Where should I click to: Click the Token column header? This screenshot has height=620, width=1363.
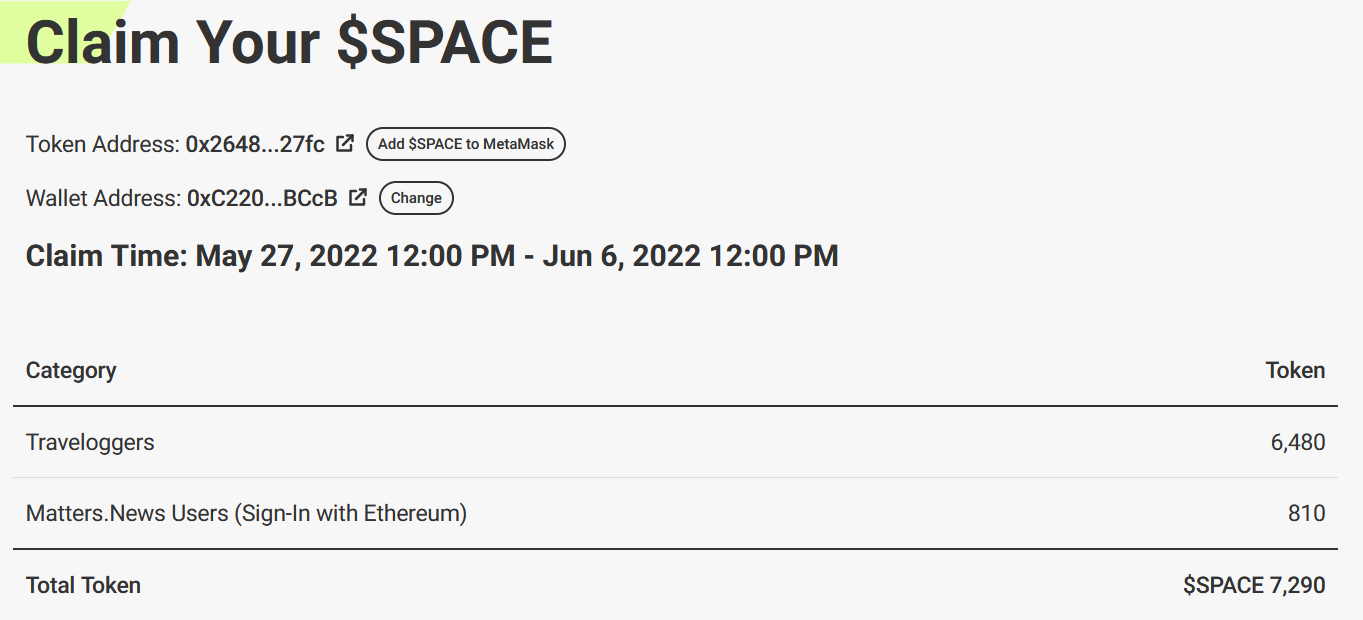[x=1295, y=370]
